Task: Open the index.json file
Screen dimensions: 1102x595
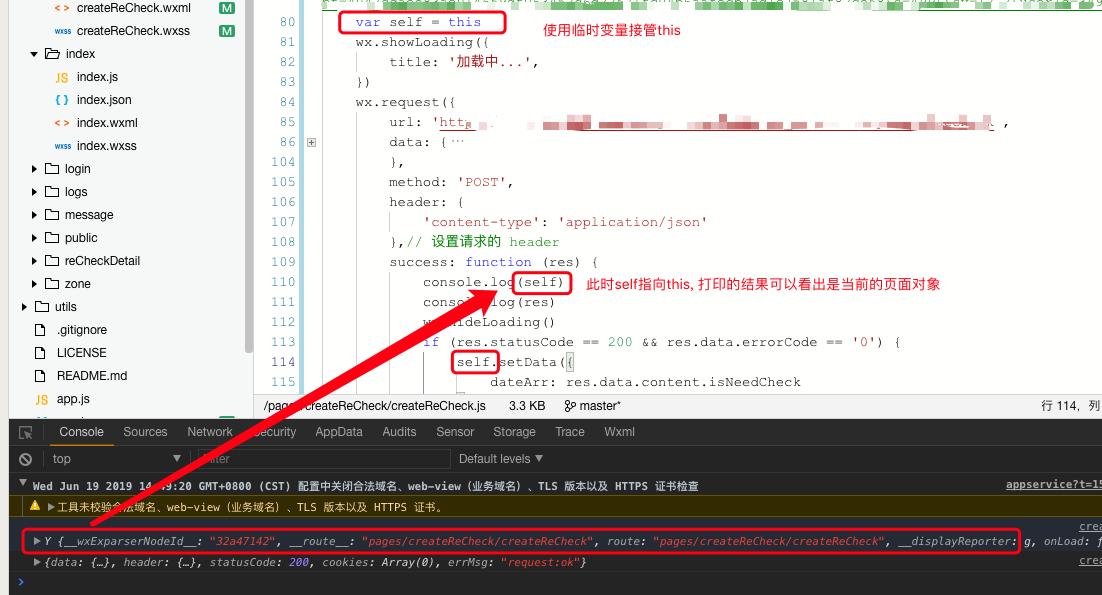Action: (x=104, y=100)
